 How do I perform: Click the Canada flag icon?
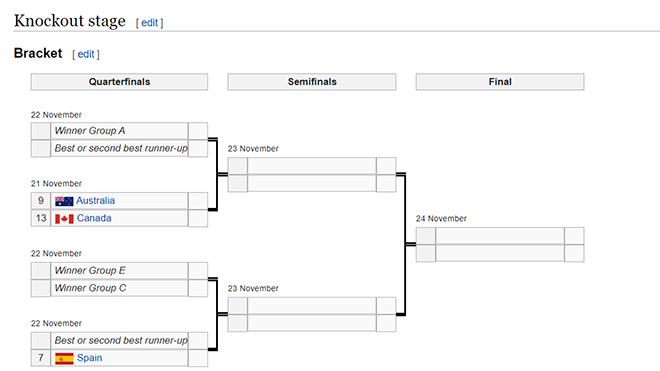[x=64, y=219]
